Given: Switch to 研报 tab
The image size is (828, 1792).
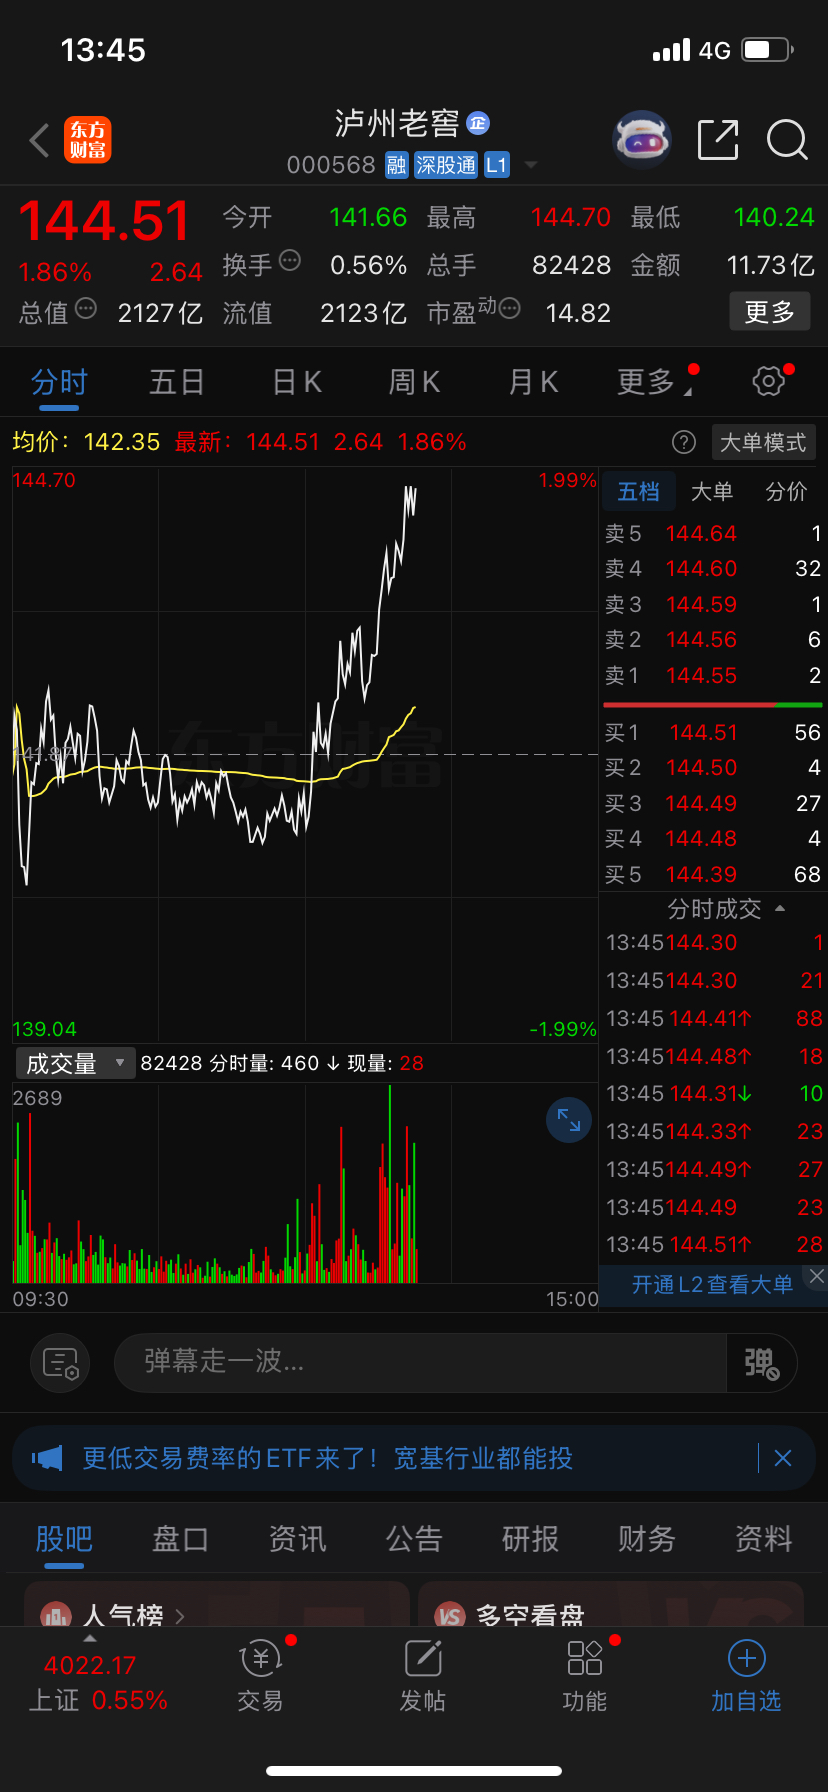Looking at the screenshot, I should click(x=530, y=1539).
